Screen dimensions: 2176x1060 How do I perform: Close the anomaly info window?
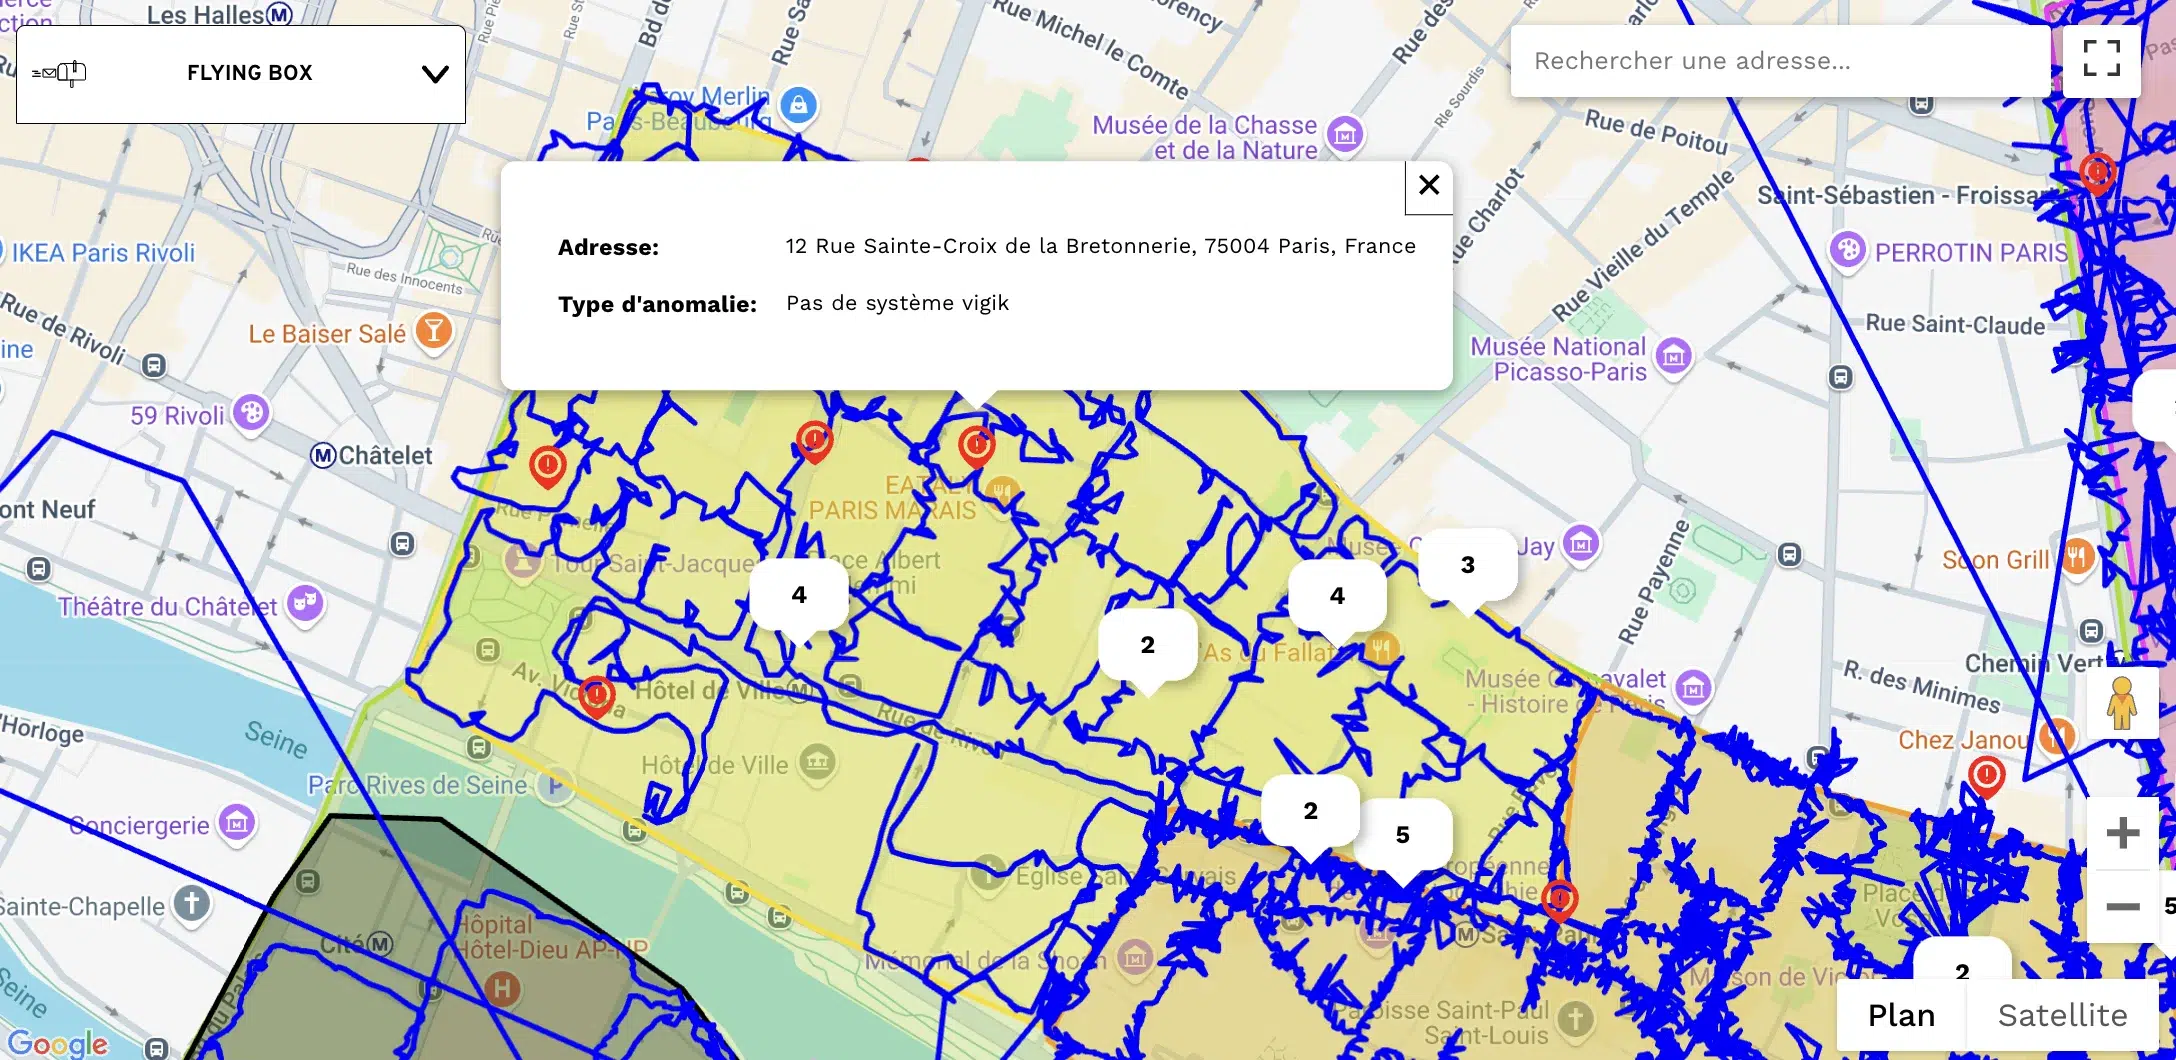pos(1428,185)
